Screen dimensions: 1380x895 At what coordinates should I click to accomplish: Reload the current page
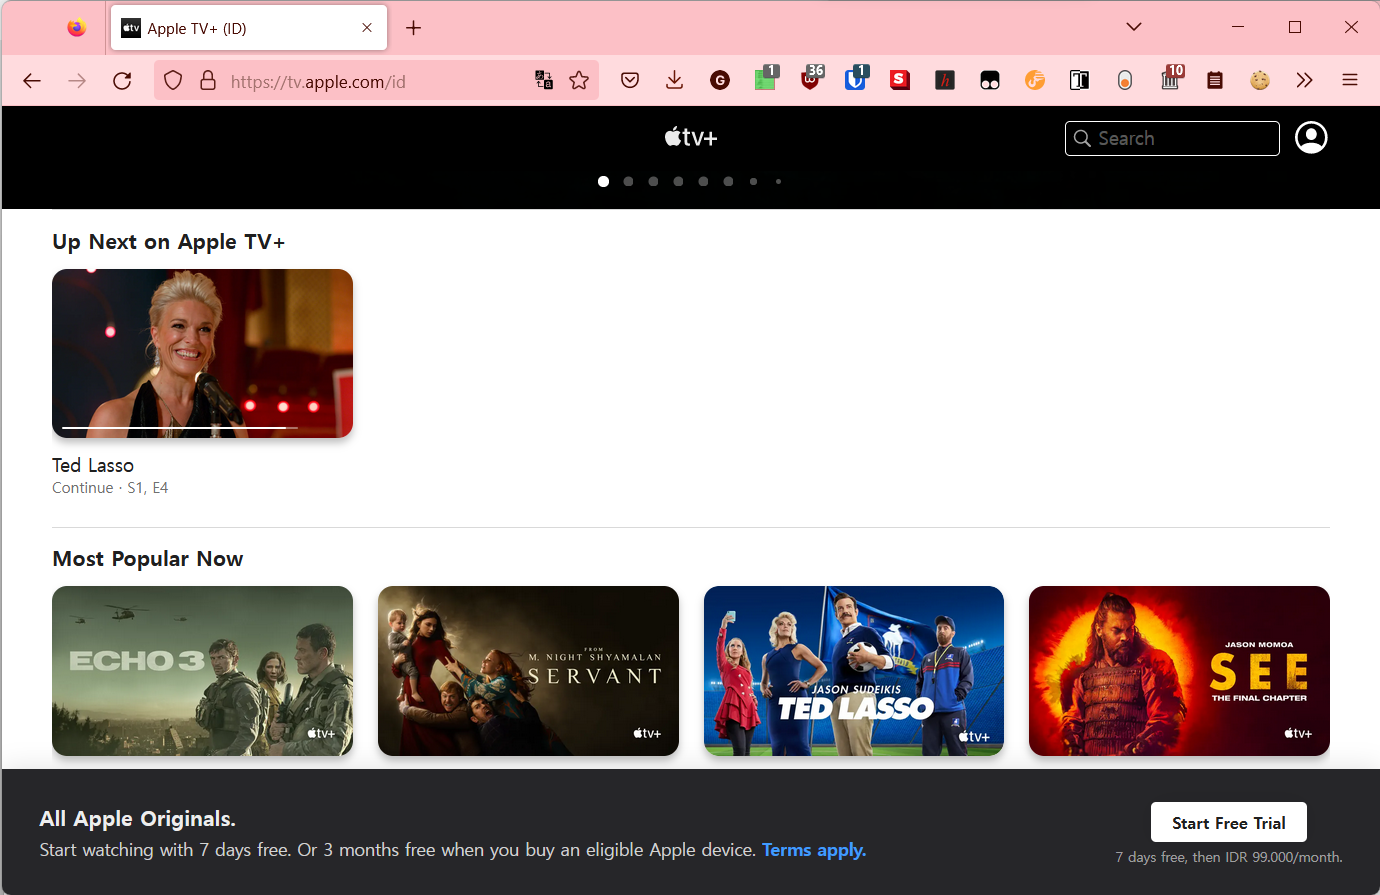point(122,81)
